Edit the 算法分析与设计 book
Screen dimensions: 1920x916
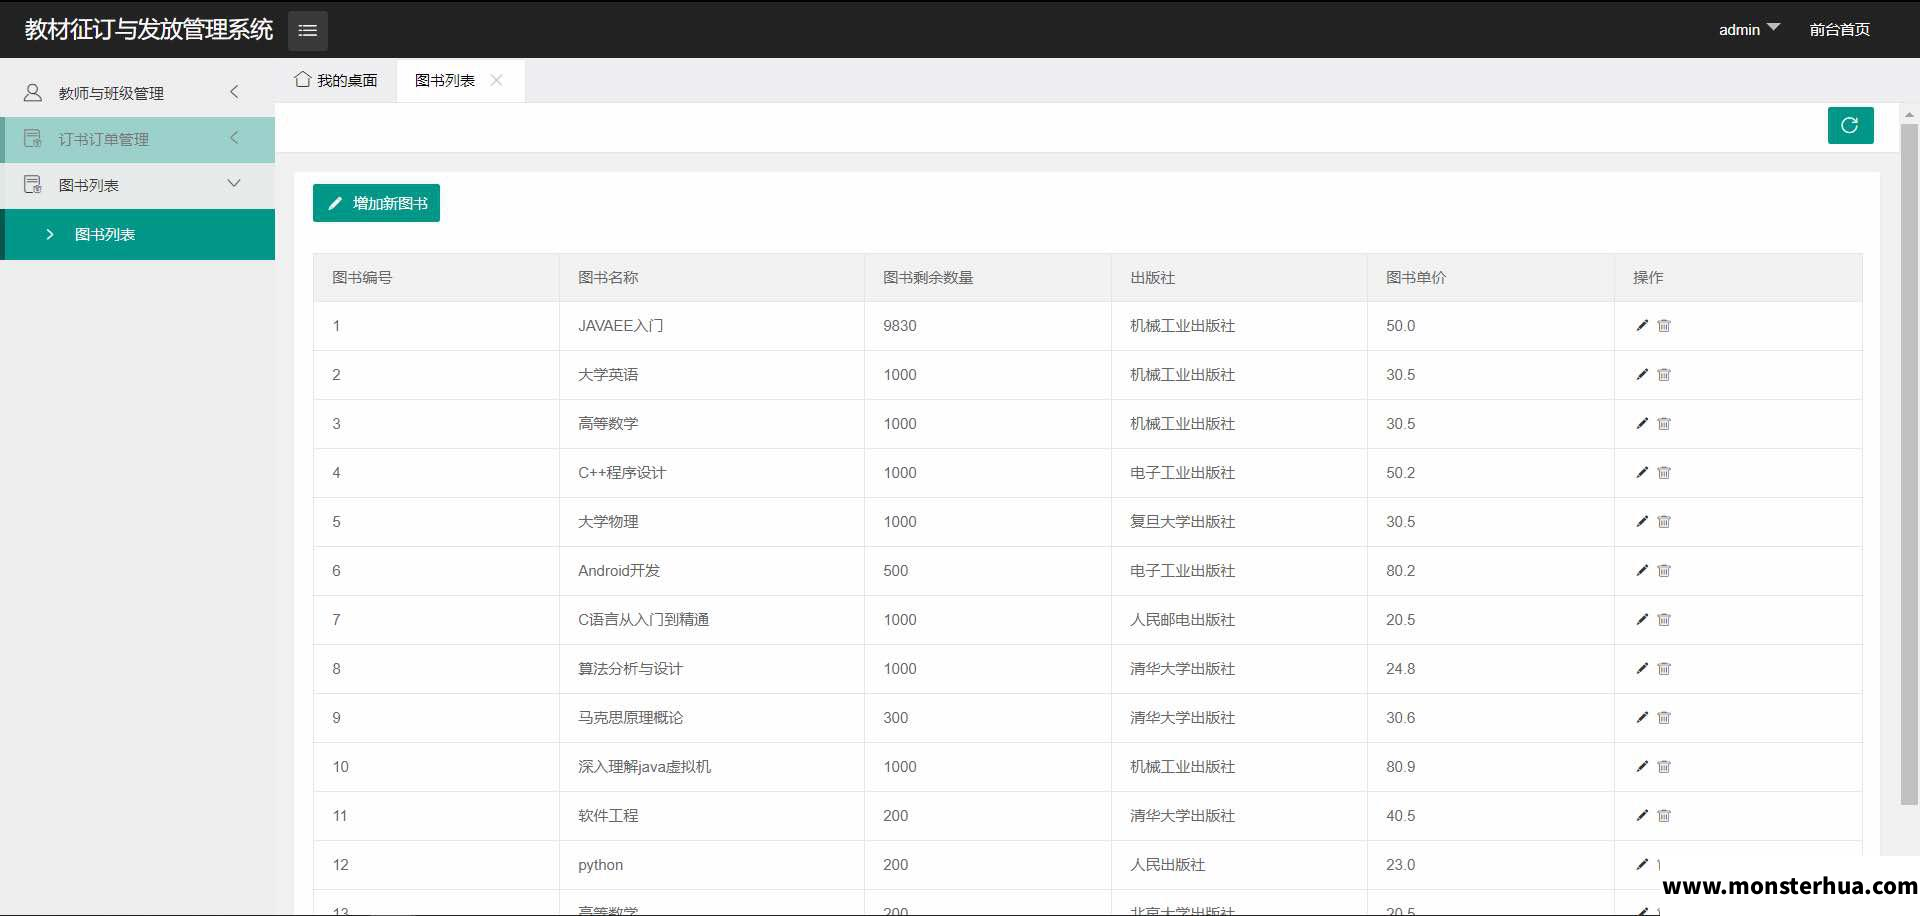click(x=1642, y=668)
